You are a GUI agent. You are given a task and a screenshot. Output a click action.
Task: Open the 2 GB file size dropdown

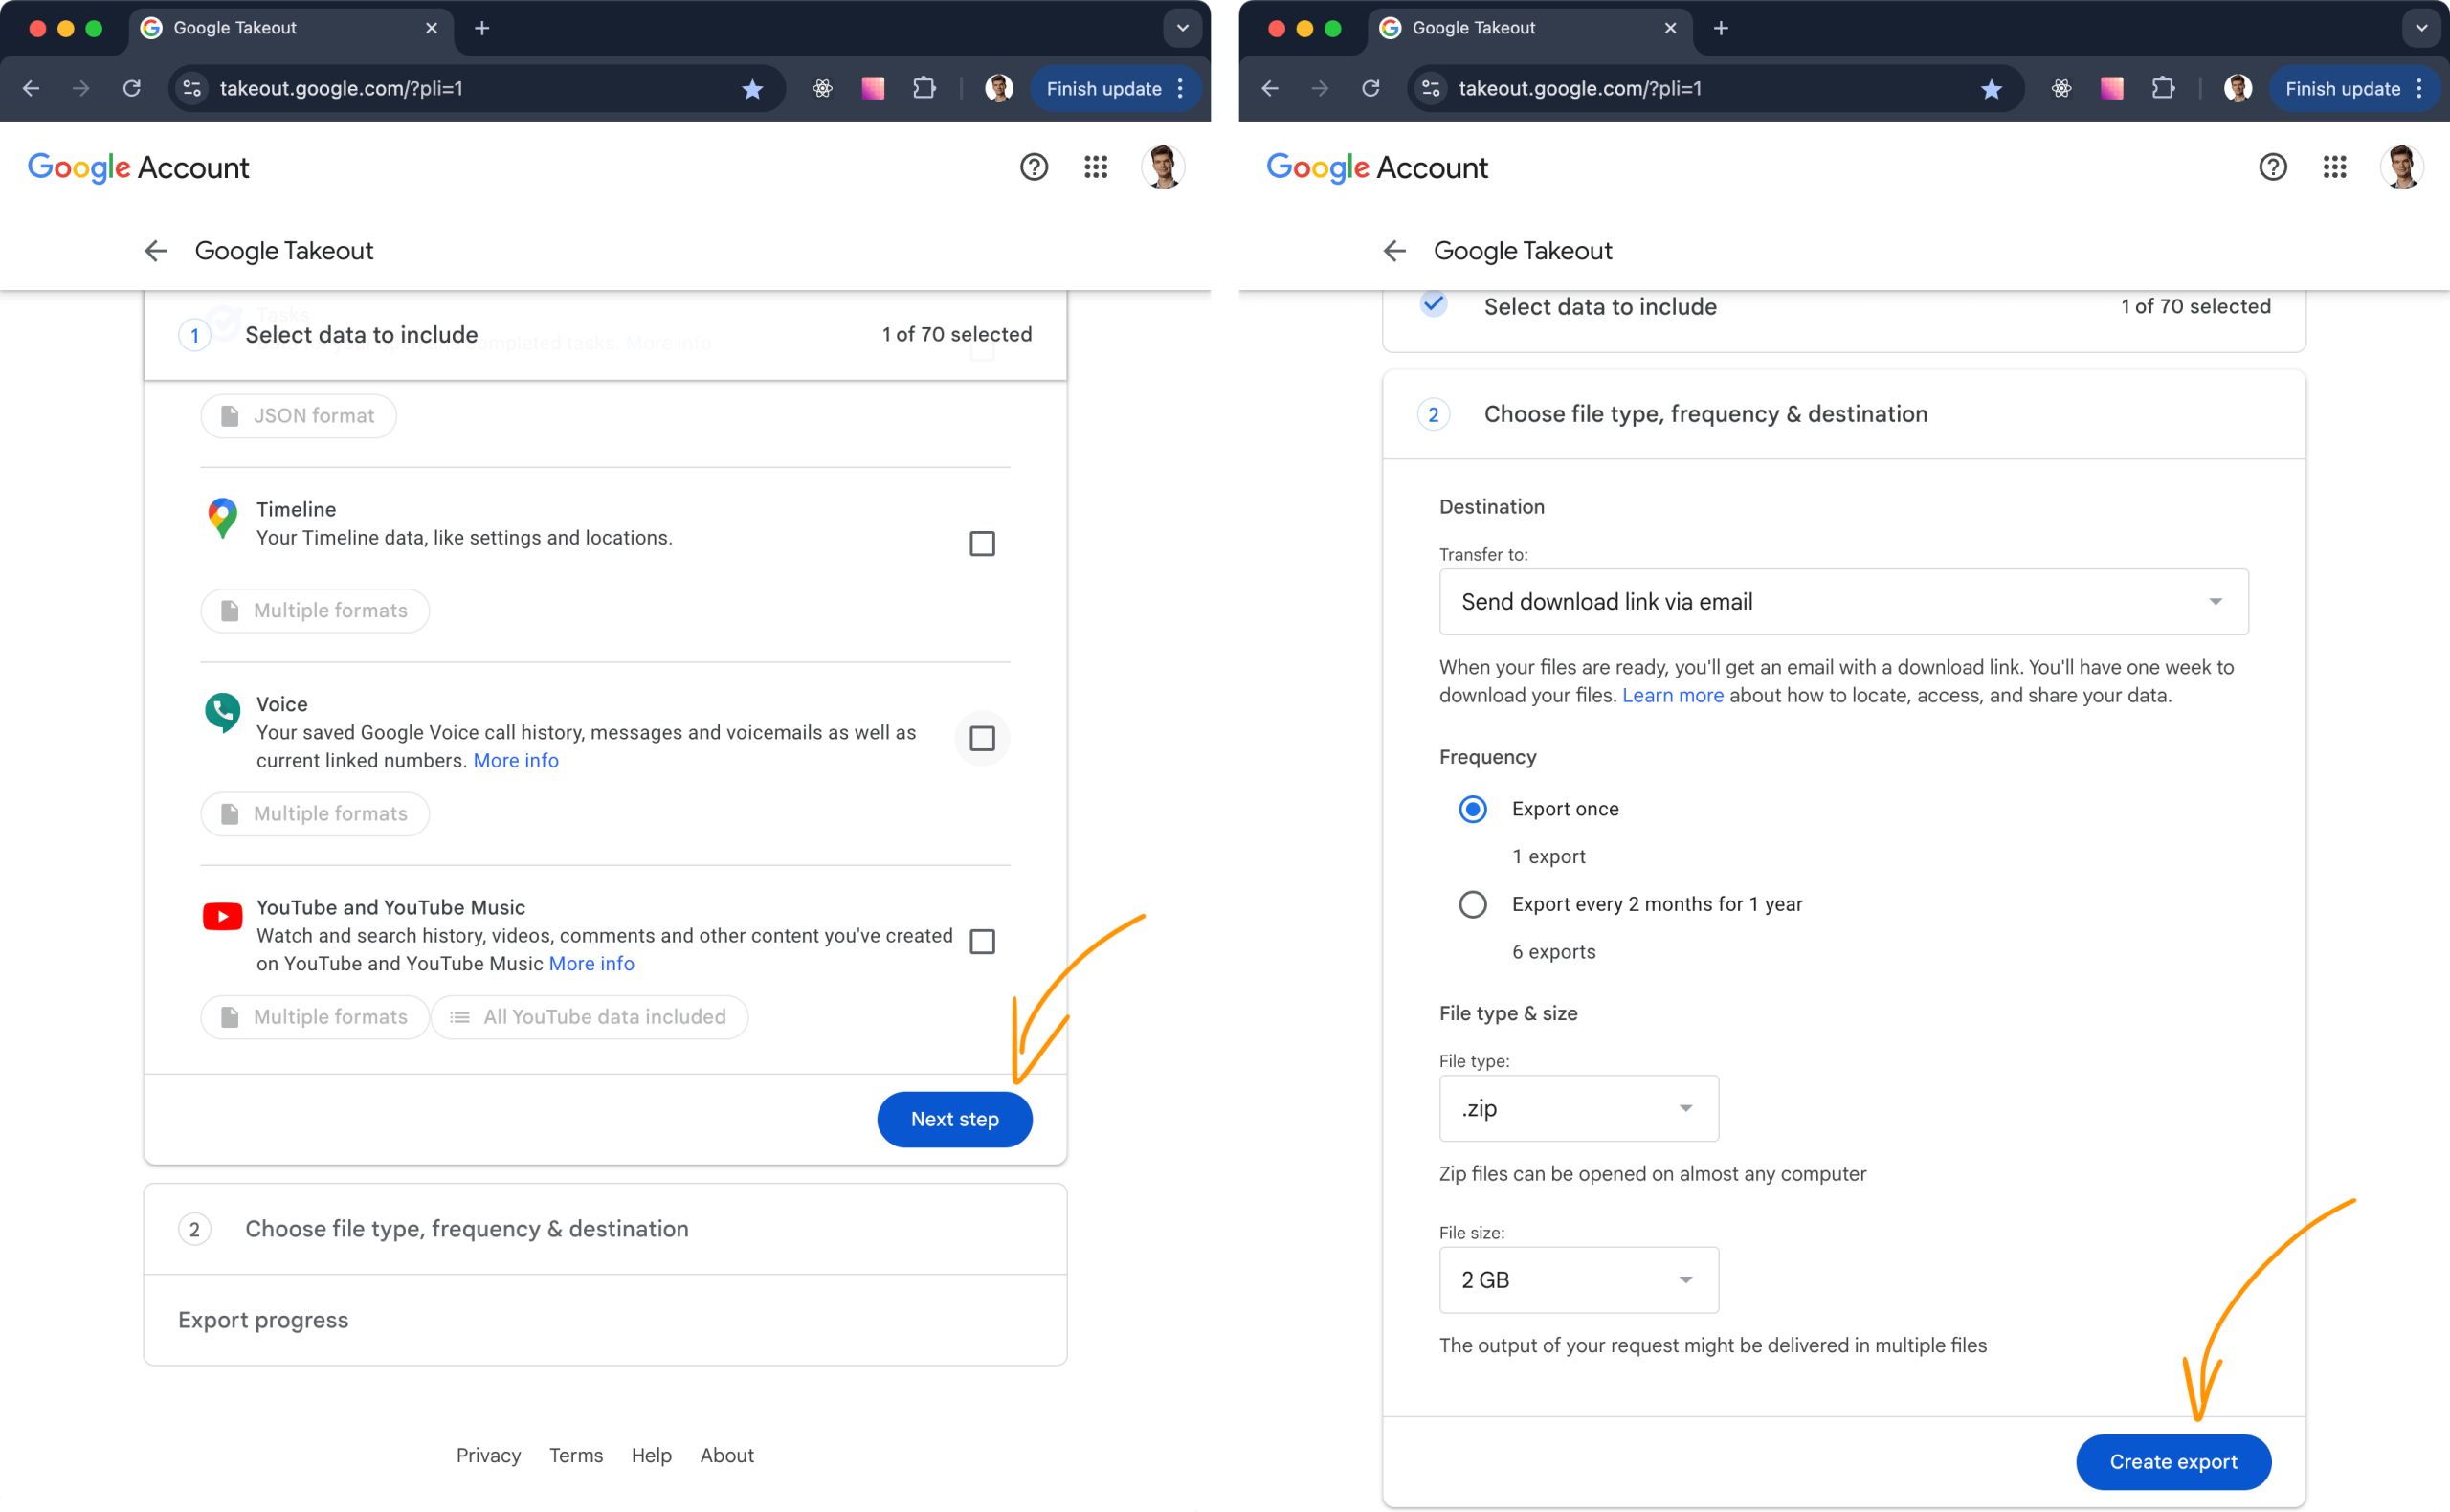pos(1578,1280)
